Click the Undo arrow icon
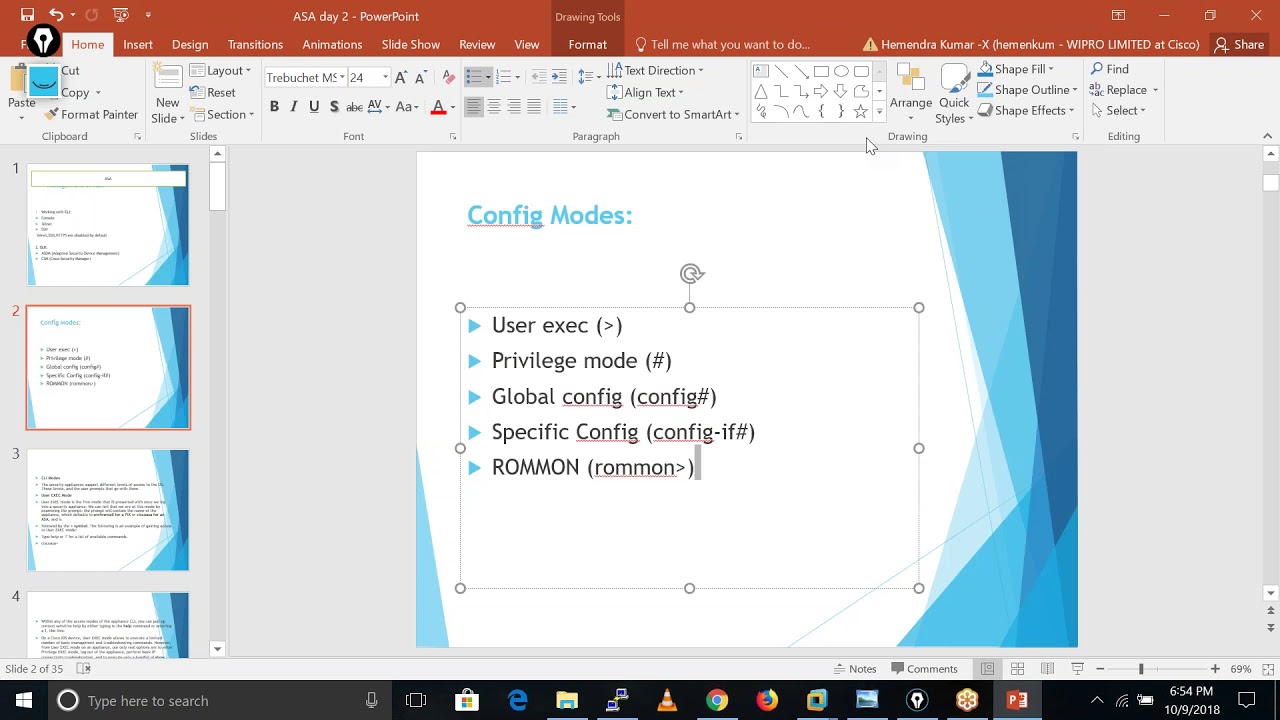 [x=57, y=15]
